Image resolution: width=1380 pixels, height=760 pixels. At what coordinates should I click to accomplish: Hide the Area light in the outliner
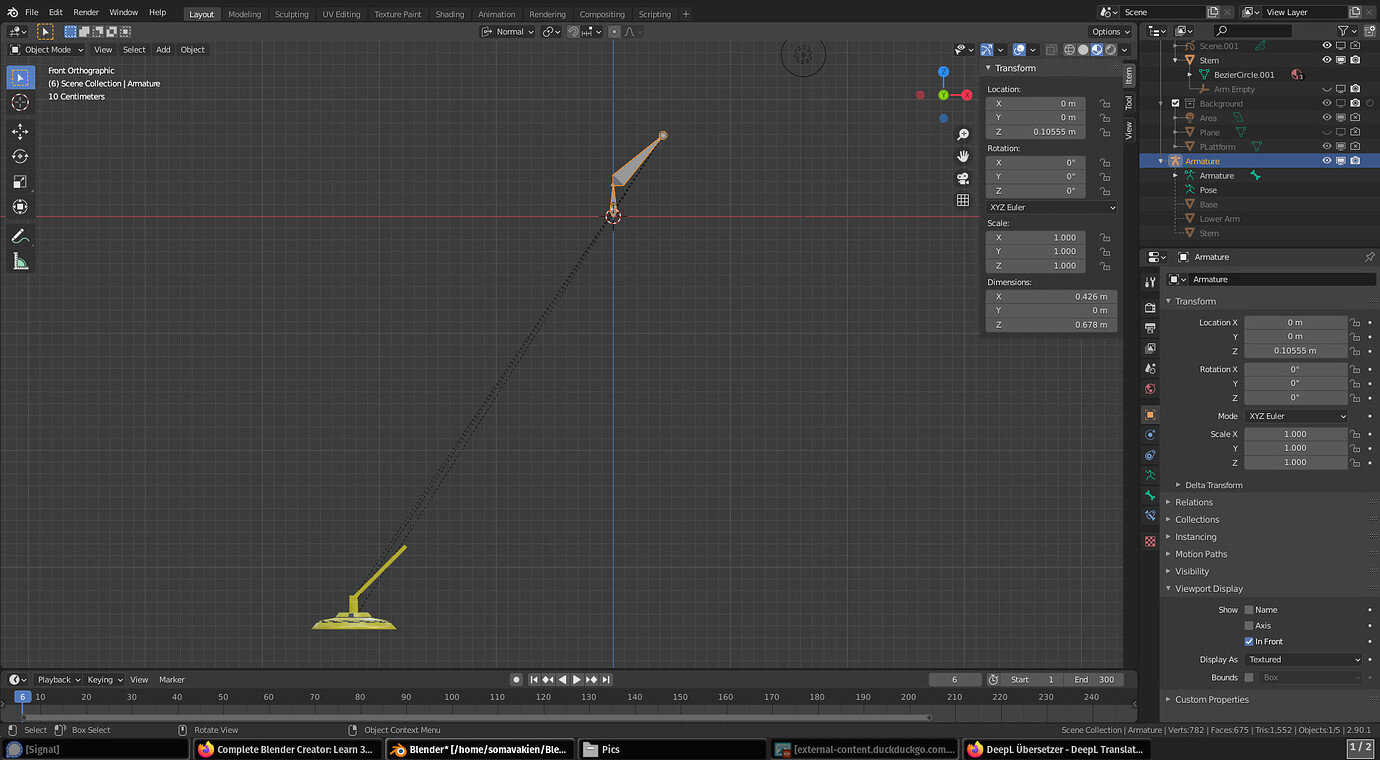1326,117
